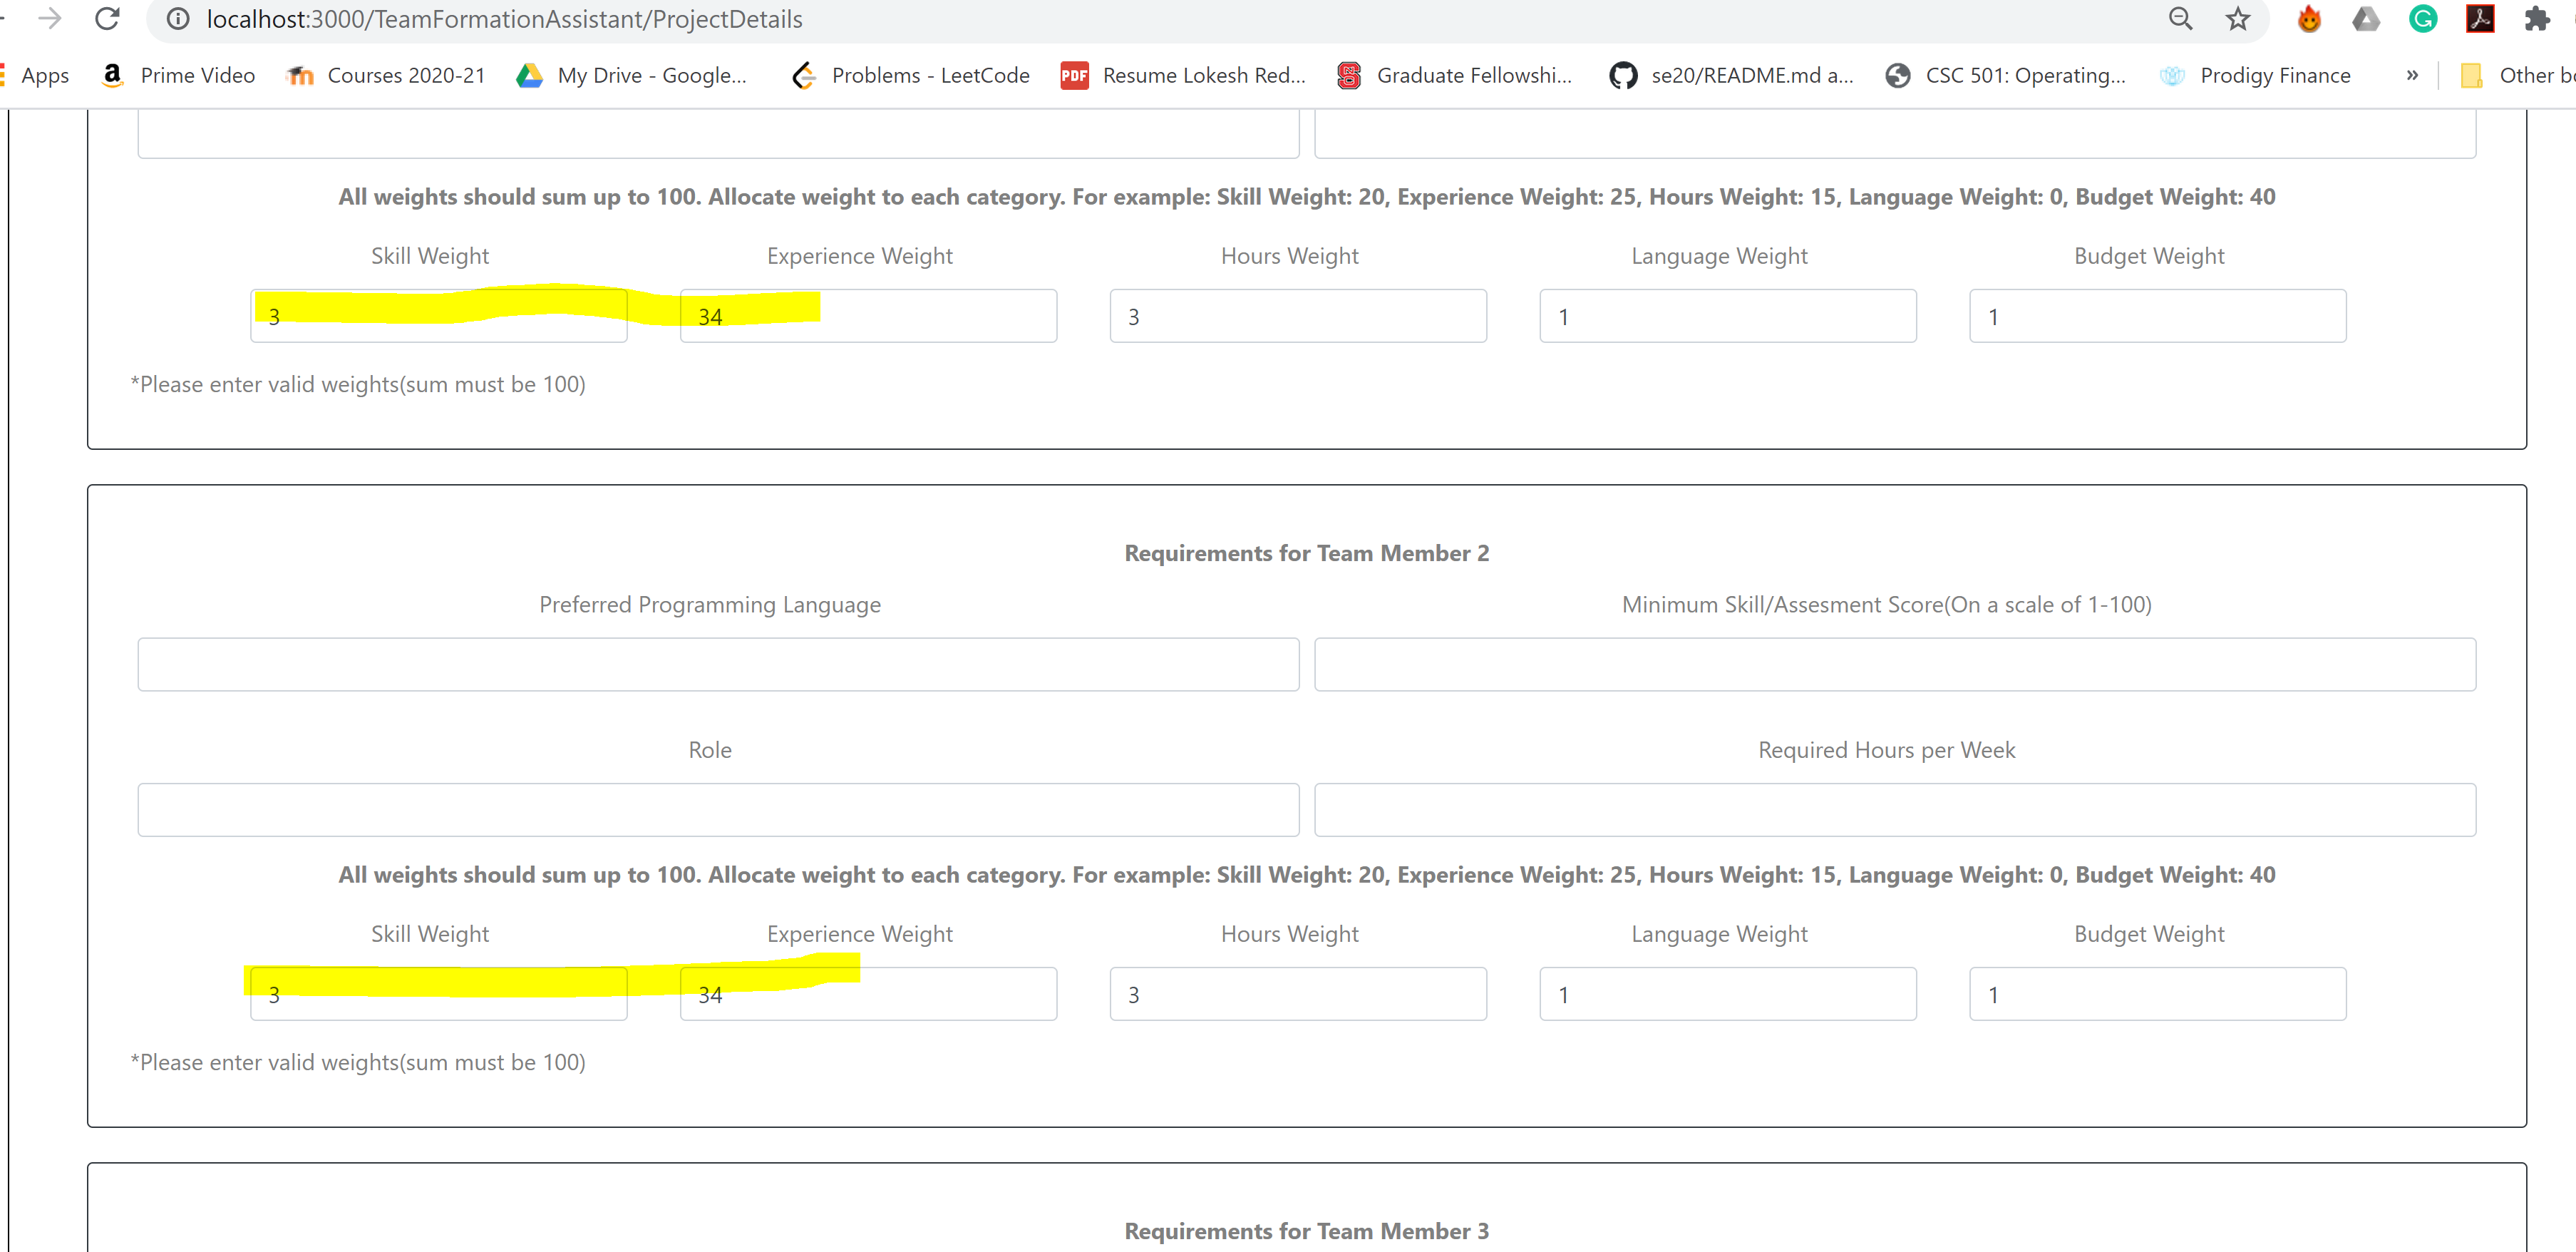Click first section Hours Weight field
Screen dimensions: 2576x1252
(x=1297, y=316)
